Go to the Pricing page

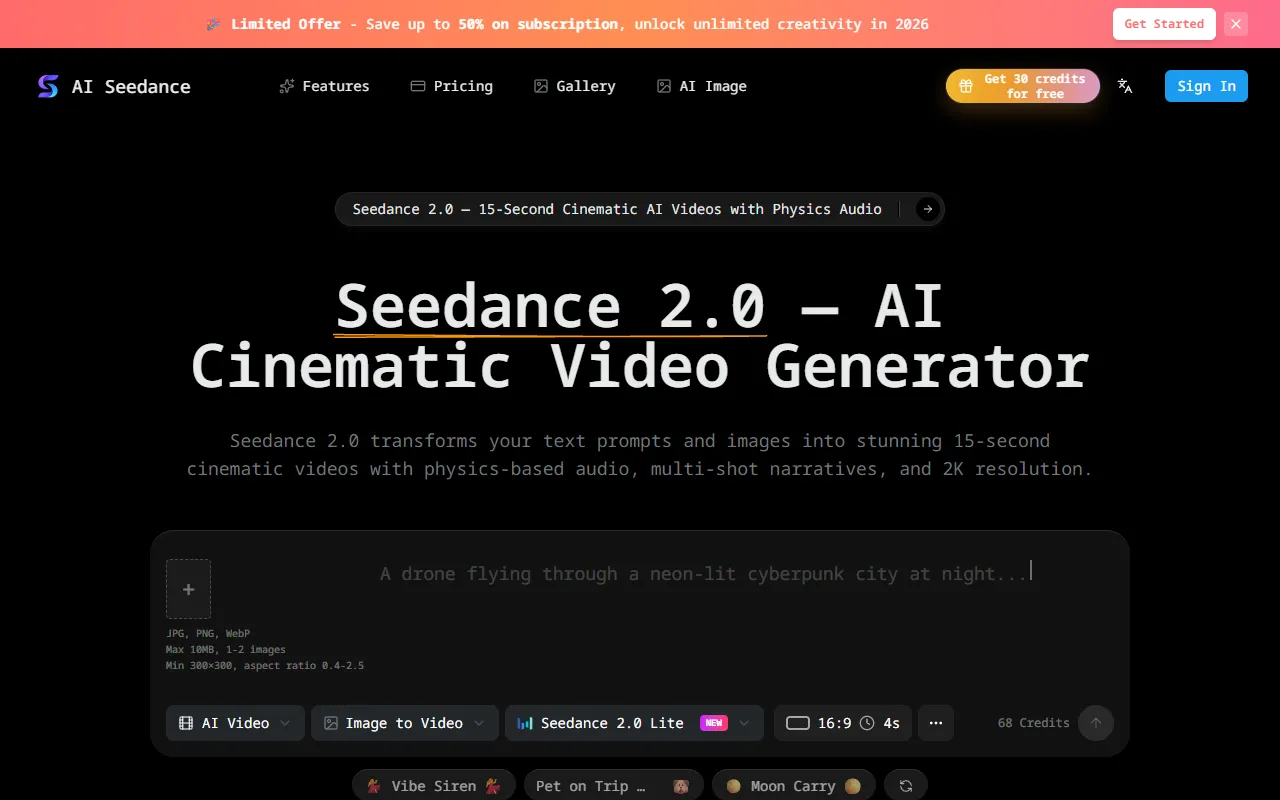(452, 86)
